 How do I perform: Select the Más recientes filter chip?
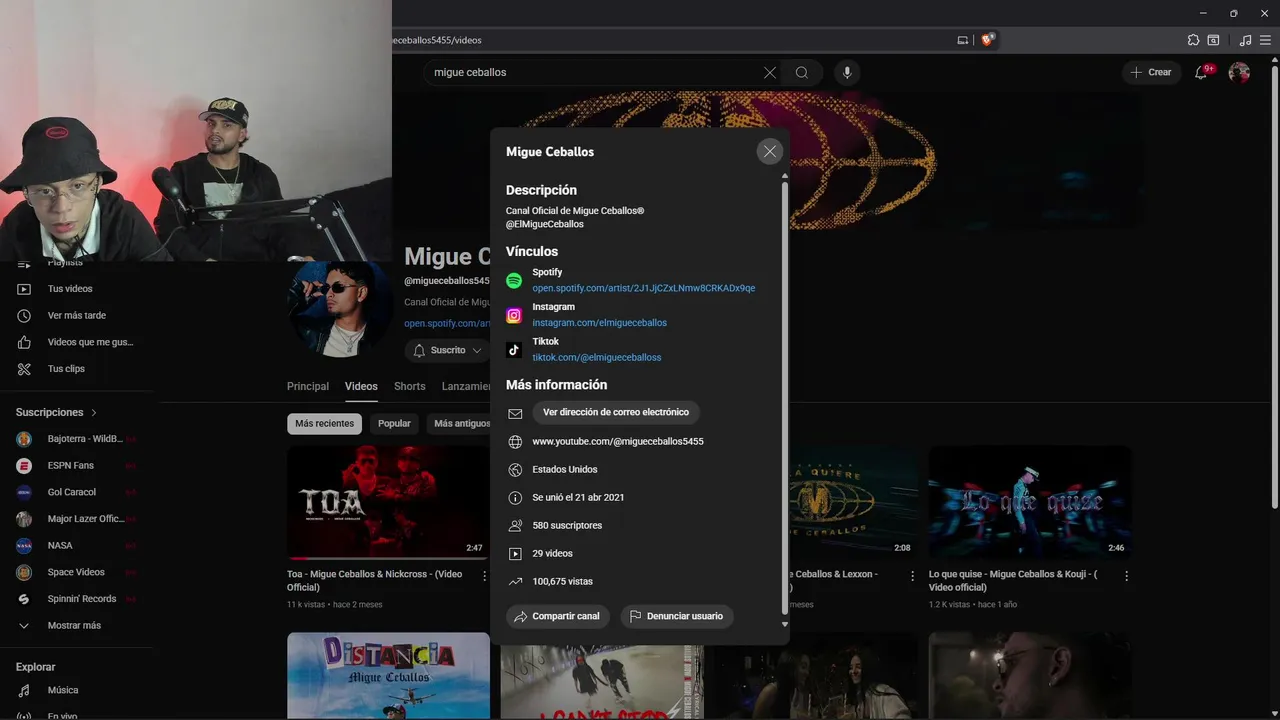(x=324, y=423)
